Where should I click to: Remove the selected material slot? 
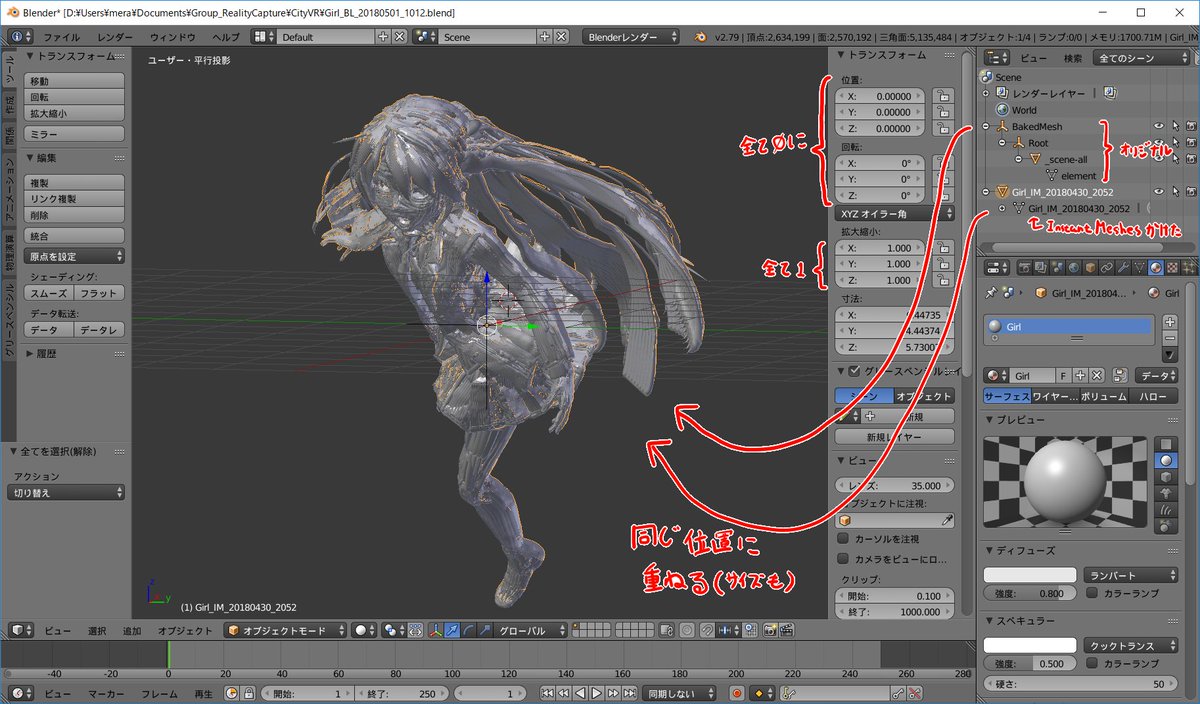pos(1170,339)
